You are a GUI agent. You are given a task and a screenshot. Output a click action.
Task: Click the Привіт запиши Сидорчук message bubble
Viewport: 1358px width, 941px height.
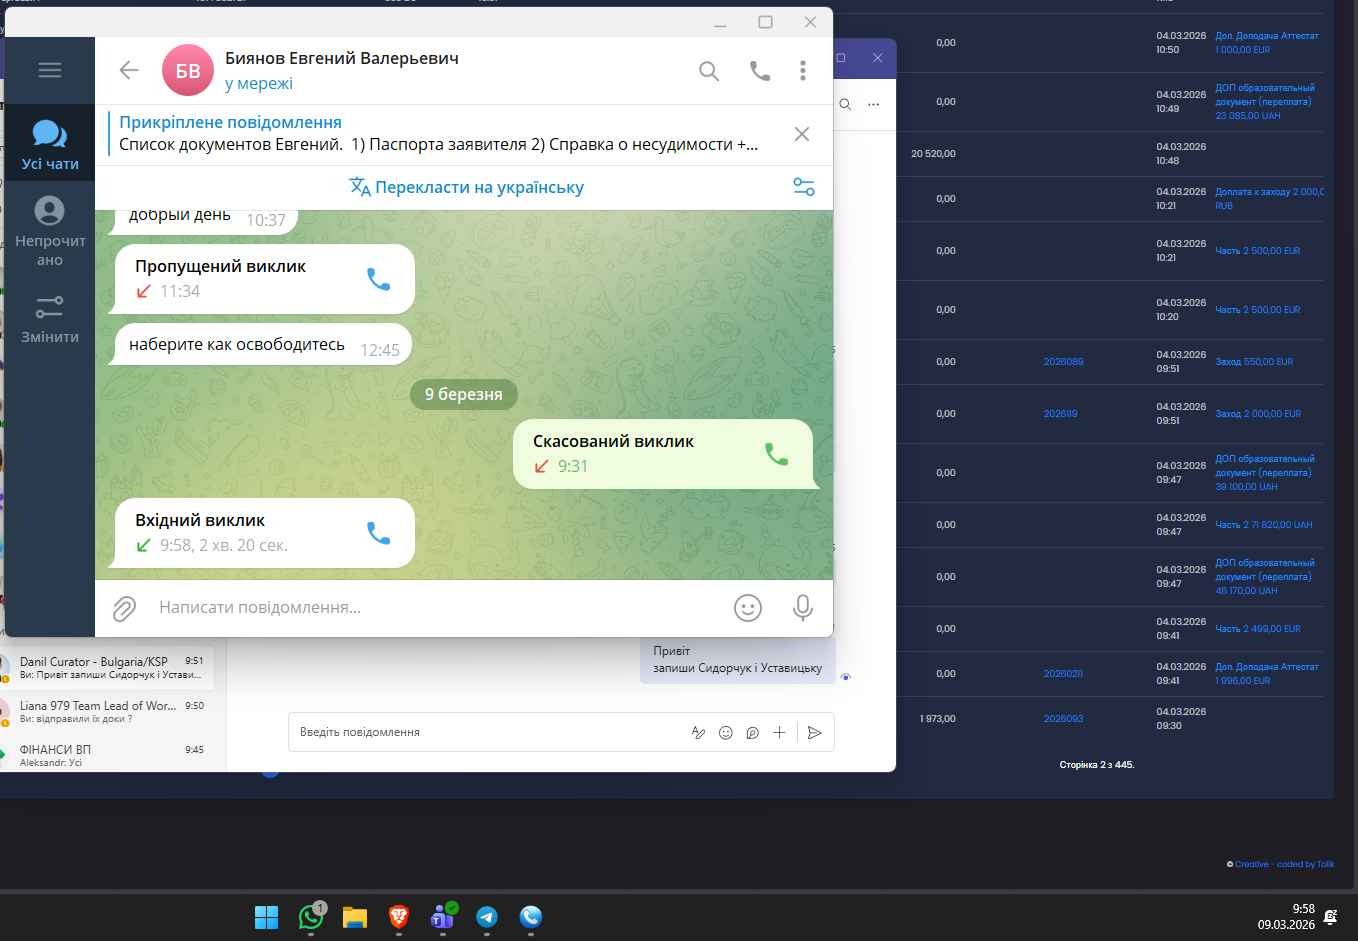click(738, 660)
